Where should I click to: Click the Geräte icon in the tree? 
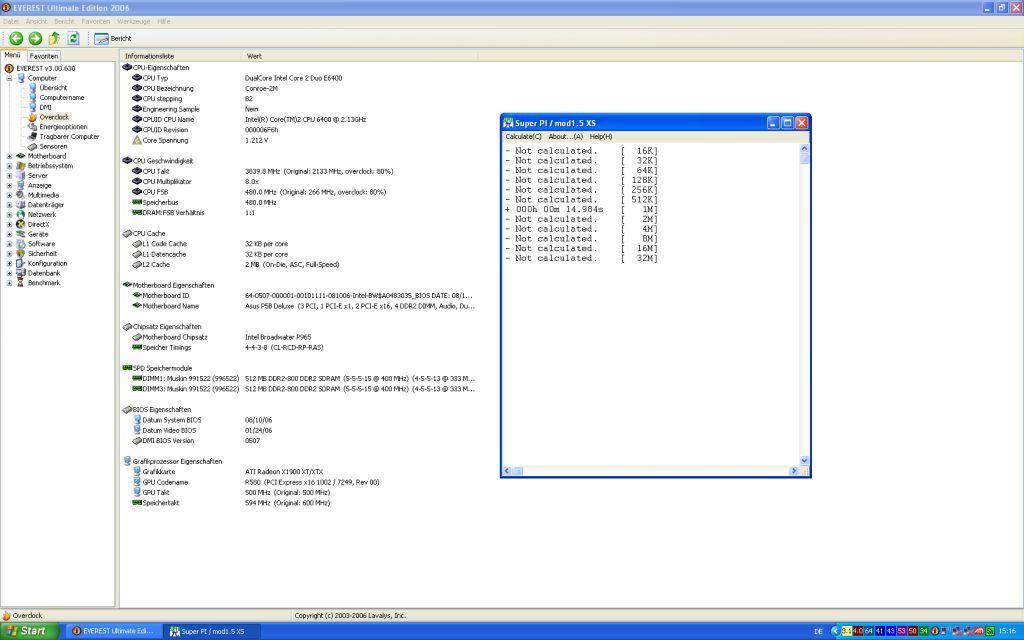[21, 234]
